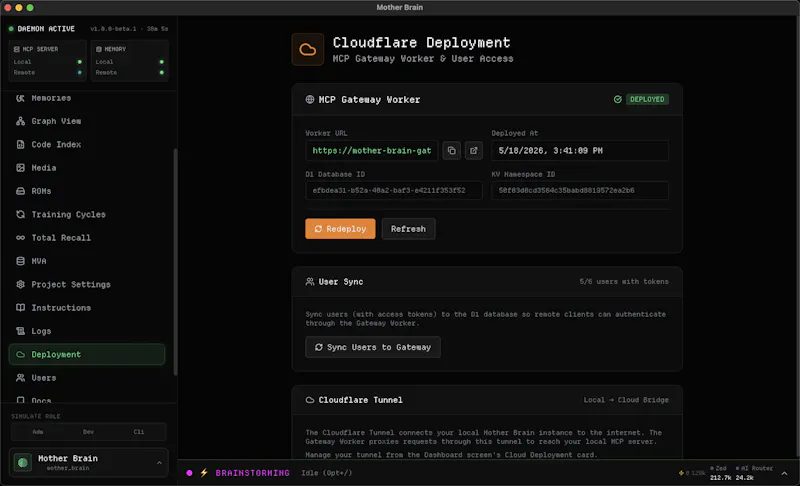The height and width of the screenshot is (486, 800).
Task: Click the Graph View sidebar icon
Action: pyautogui.click(x=20, y=121)
